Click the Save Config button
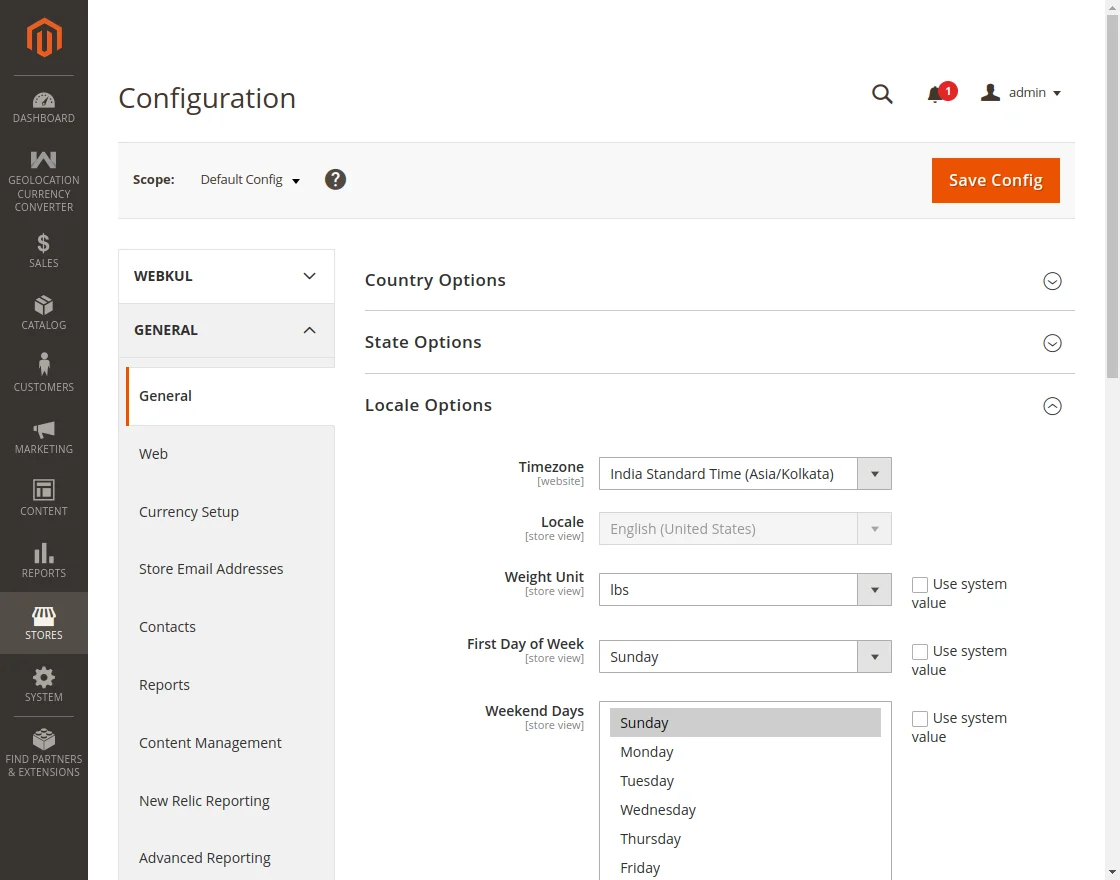Screen dimensions: 1120x880 tap(995, 180)
